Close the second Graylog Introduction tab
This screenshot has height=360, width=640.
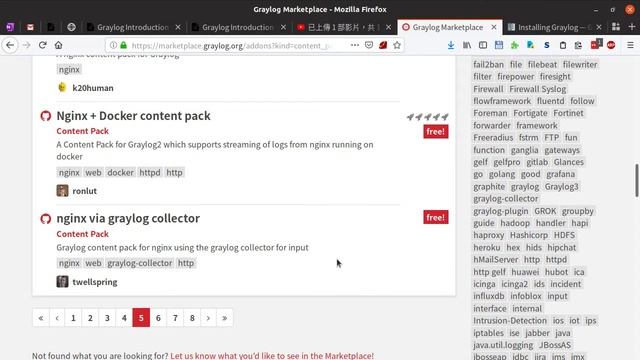pos(283,27)
